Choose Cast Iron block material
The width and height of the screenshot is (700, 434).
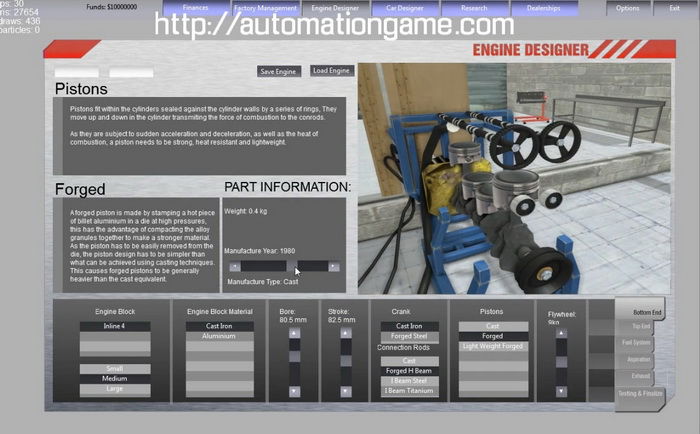point(220,326)
